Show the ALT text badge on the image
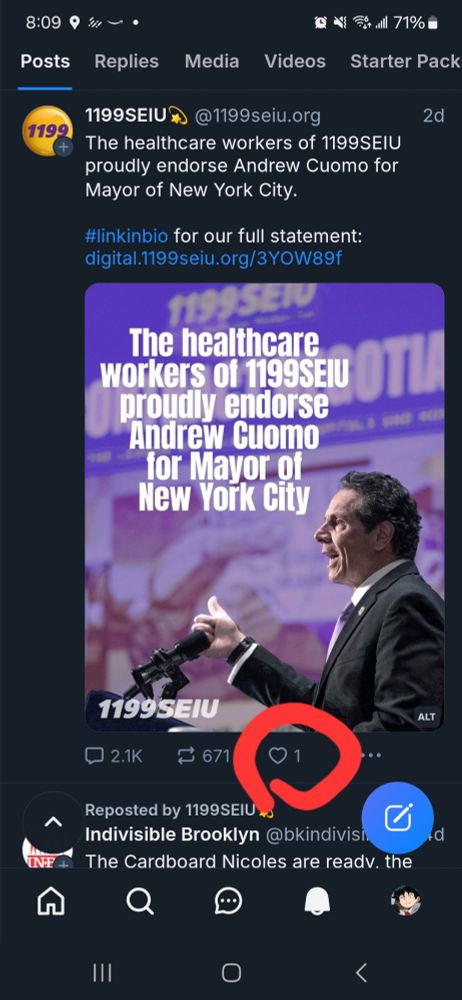Image resolution: width=462 pixels, height=1000 pixels. [426, 717]
